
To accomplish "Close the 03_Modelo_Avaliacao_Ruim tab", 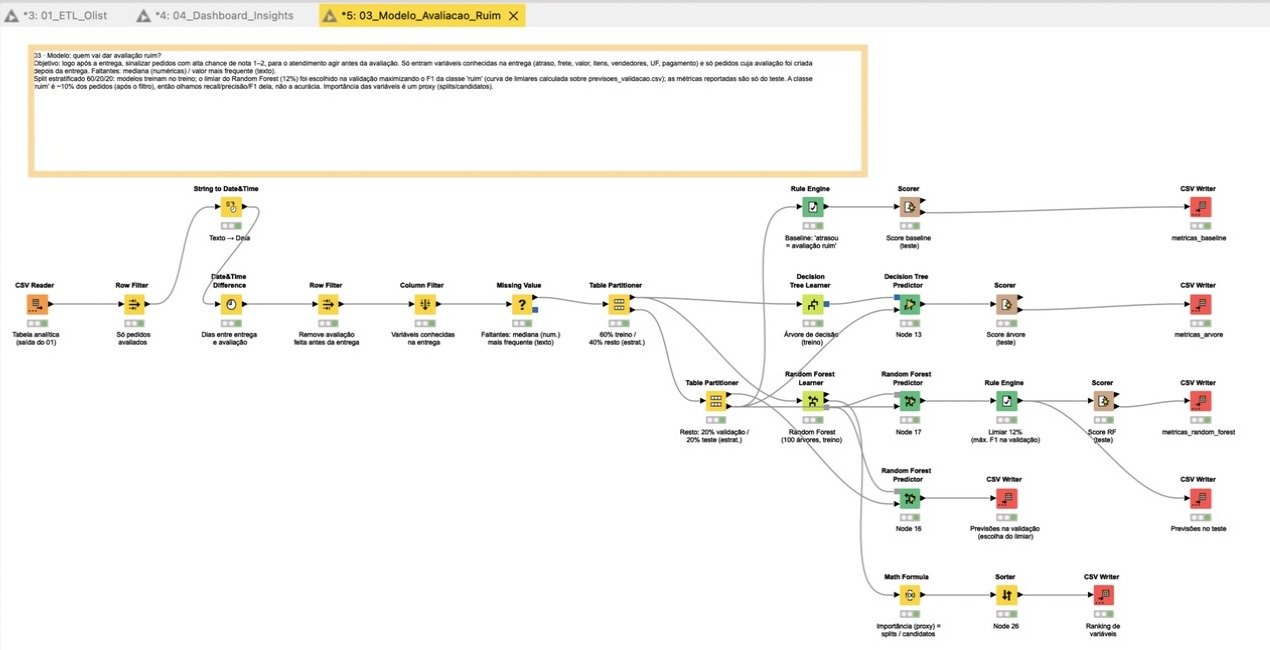I will click(514, 15).
